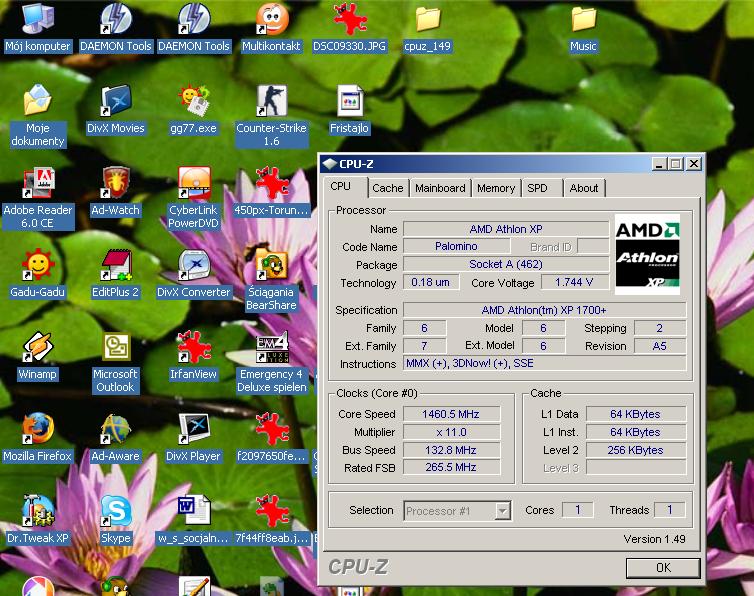The width and height of the screenshot is (754, 596).
Task: Click the Core Speed value field
Action: (450, 414)
